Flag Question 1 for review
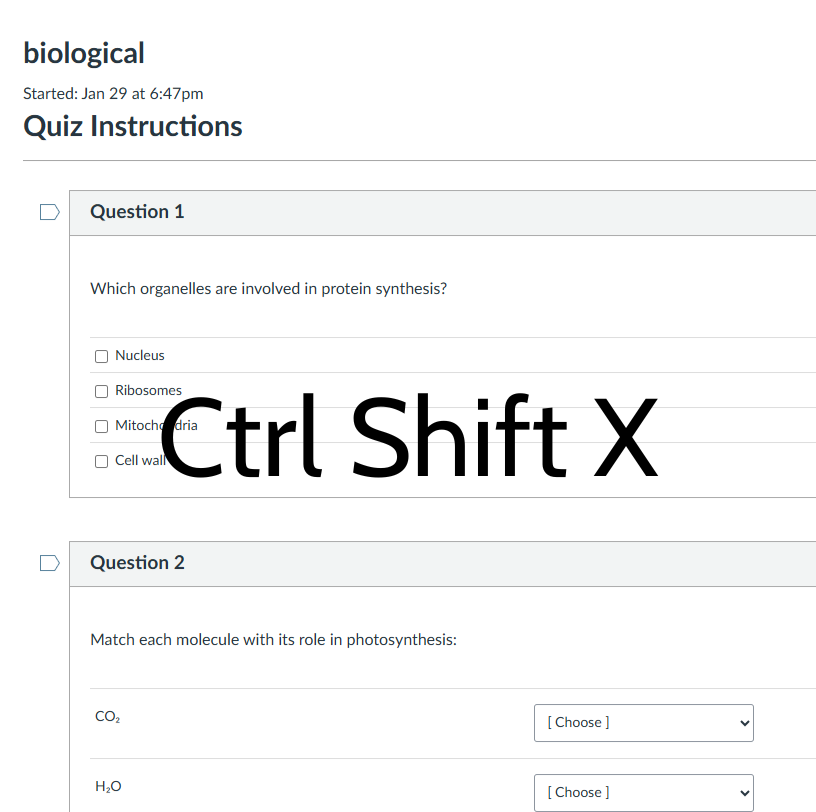Image resolution: width=816 pixels, height=812 pixels. click(49, 212)
